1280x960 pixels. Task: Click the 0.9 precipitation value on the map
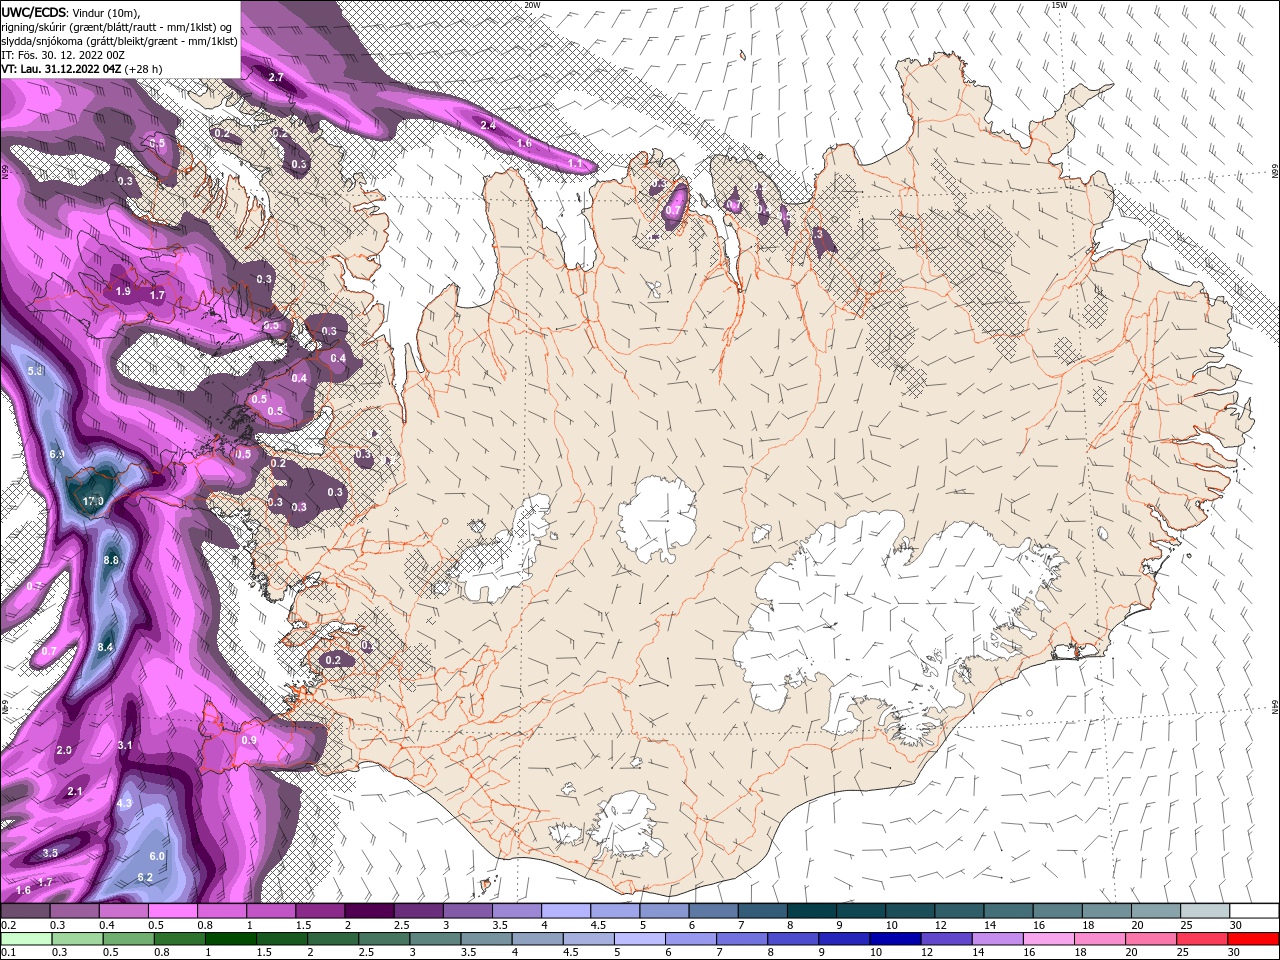(249, 740)
